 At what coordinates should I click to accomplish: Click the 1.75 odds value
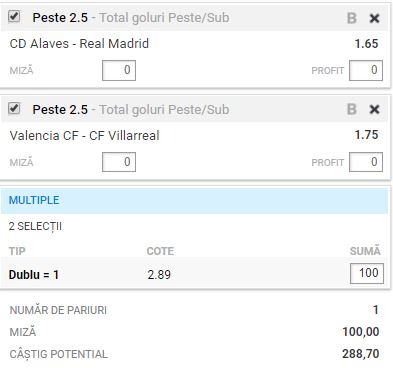[366, 135]
